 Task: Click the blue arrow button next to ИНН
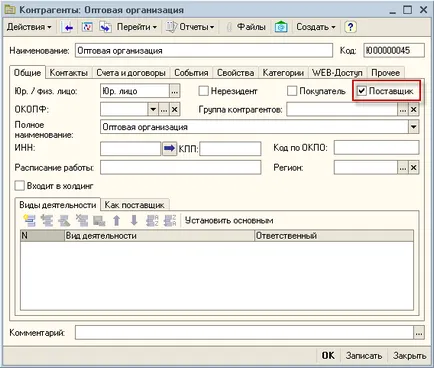[169, 148]
